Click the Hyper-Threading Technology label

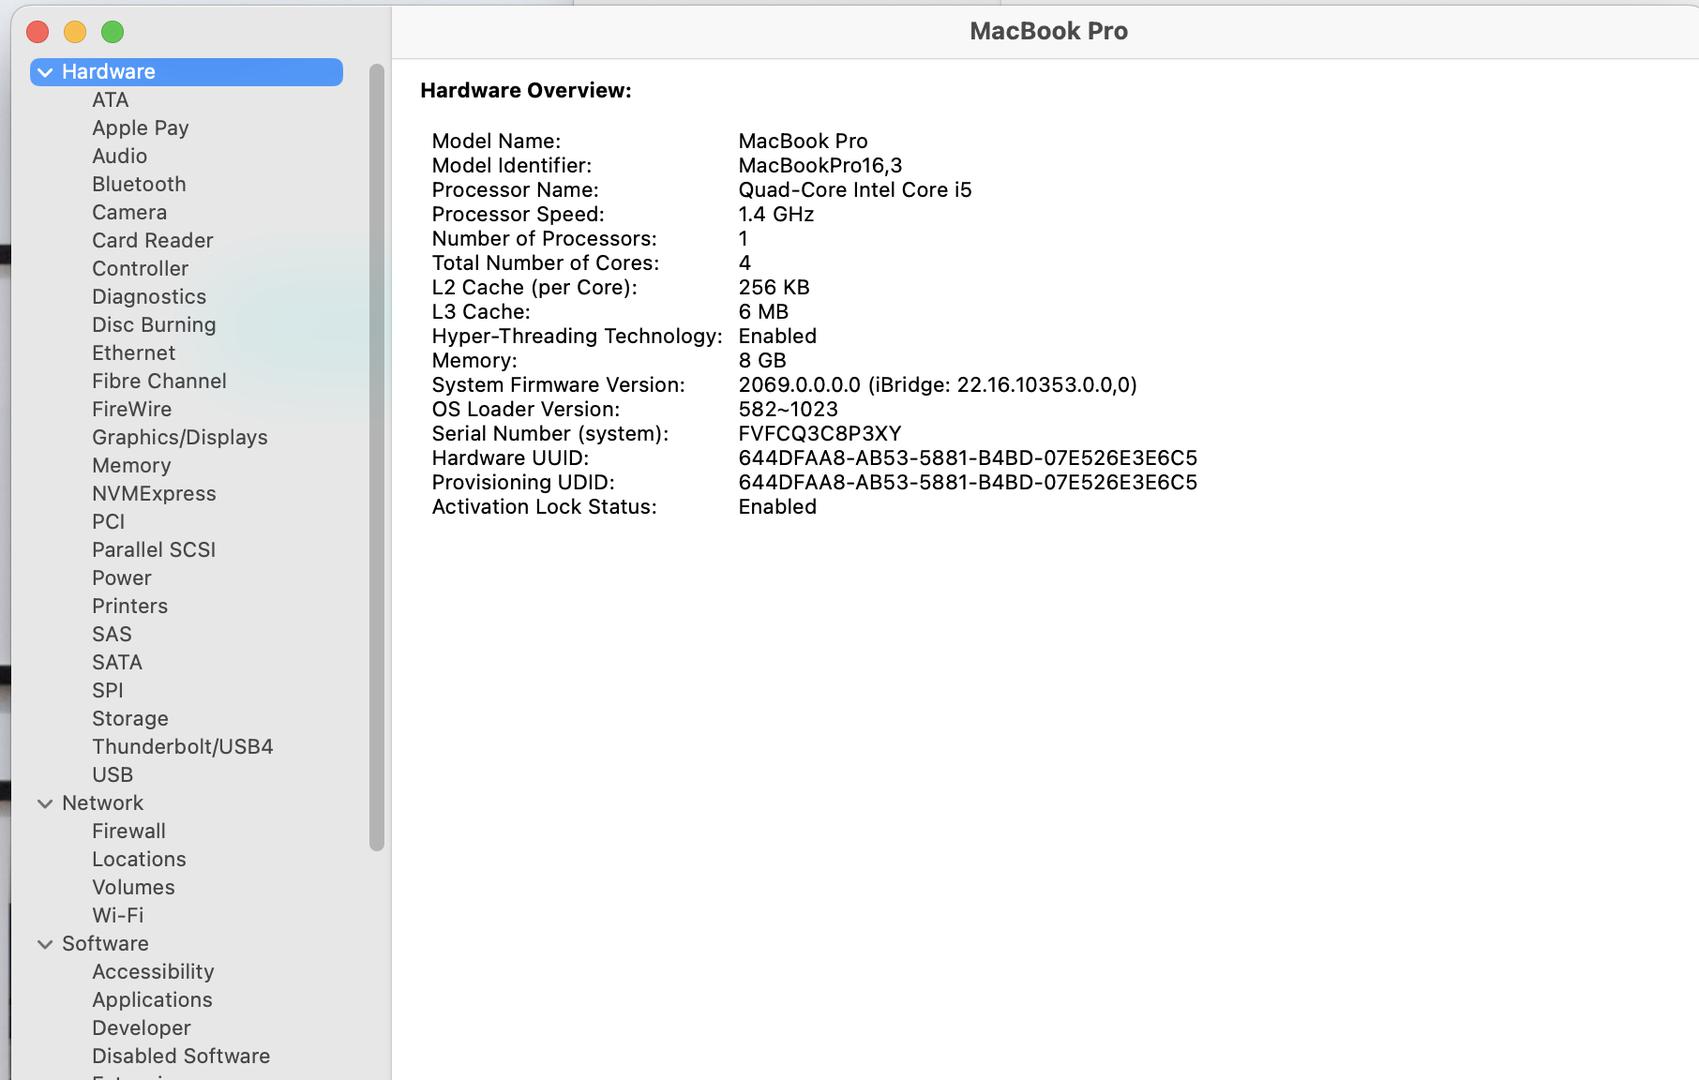pos(577,336)
